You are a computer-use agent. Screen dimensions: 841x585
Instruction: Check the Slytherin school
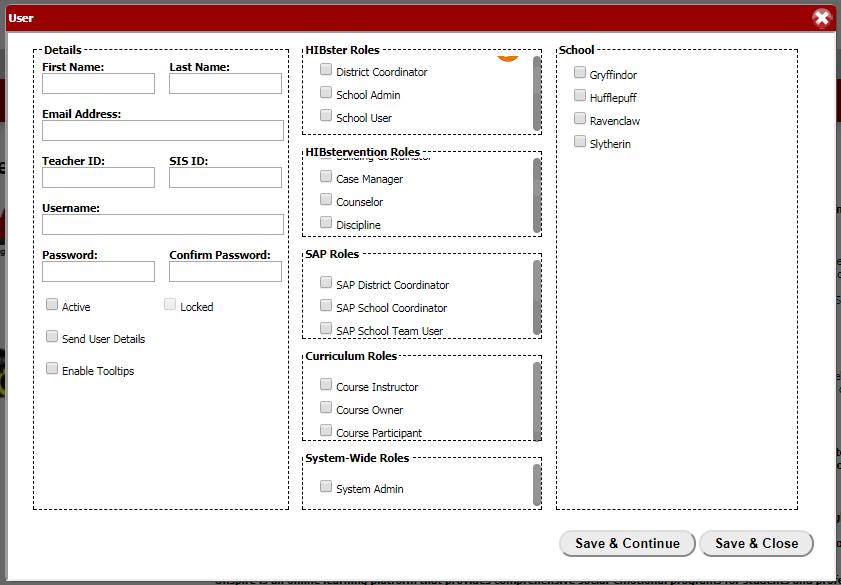[579, 141]
